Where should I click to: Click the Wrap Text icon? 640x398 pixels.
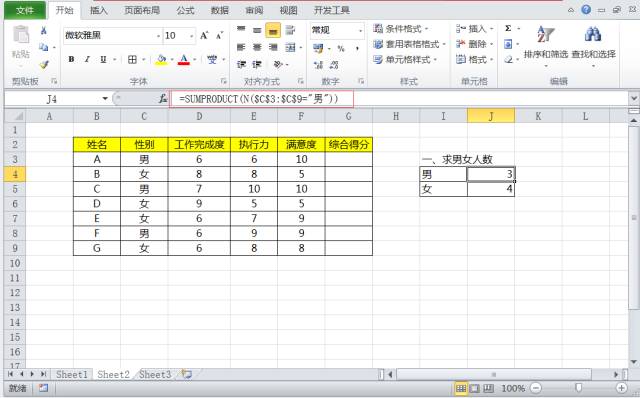290,30
